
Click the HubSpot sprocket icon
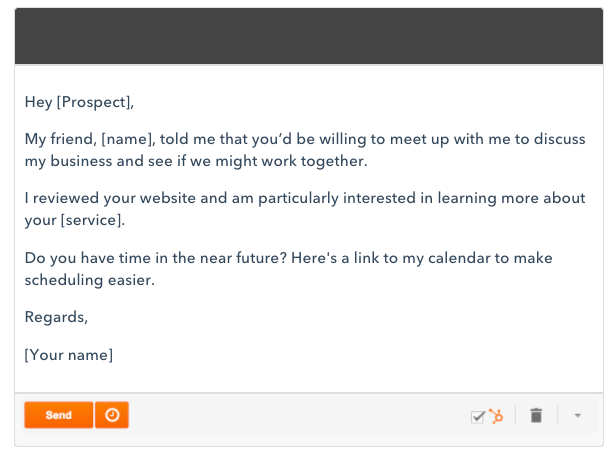click(x=497, y=416)
